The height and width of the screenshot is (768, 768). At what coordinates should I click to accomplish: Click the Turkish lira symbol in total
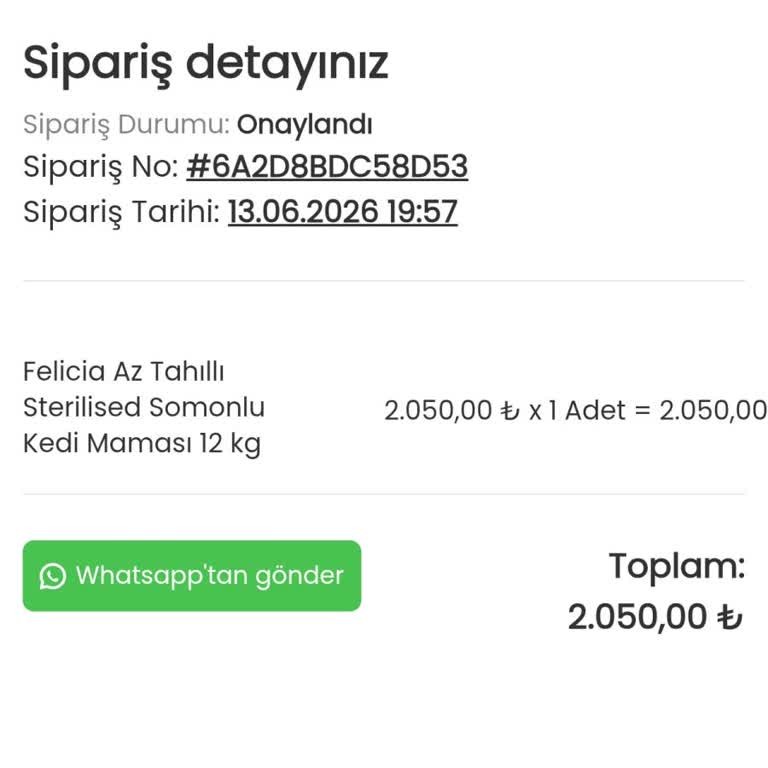coord(730,617)
